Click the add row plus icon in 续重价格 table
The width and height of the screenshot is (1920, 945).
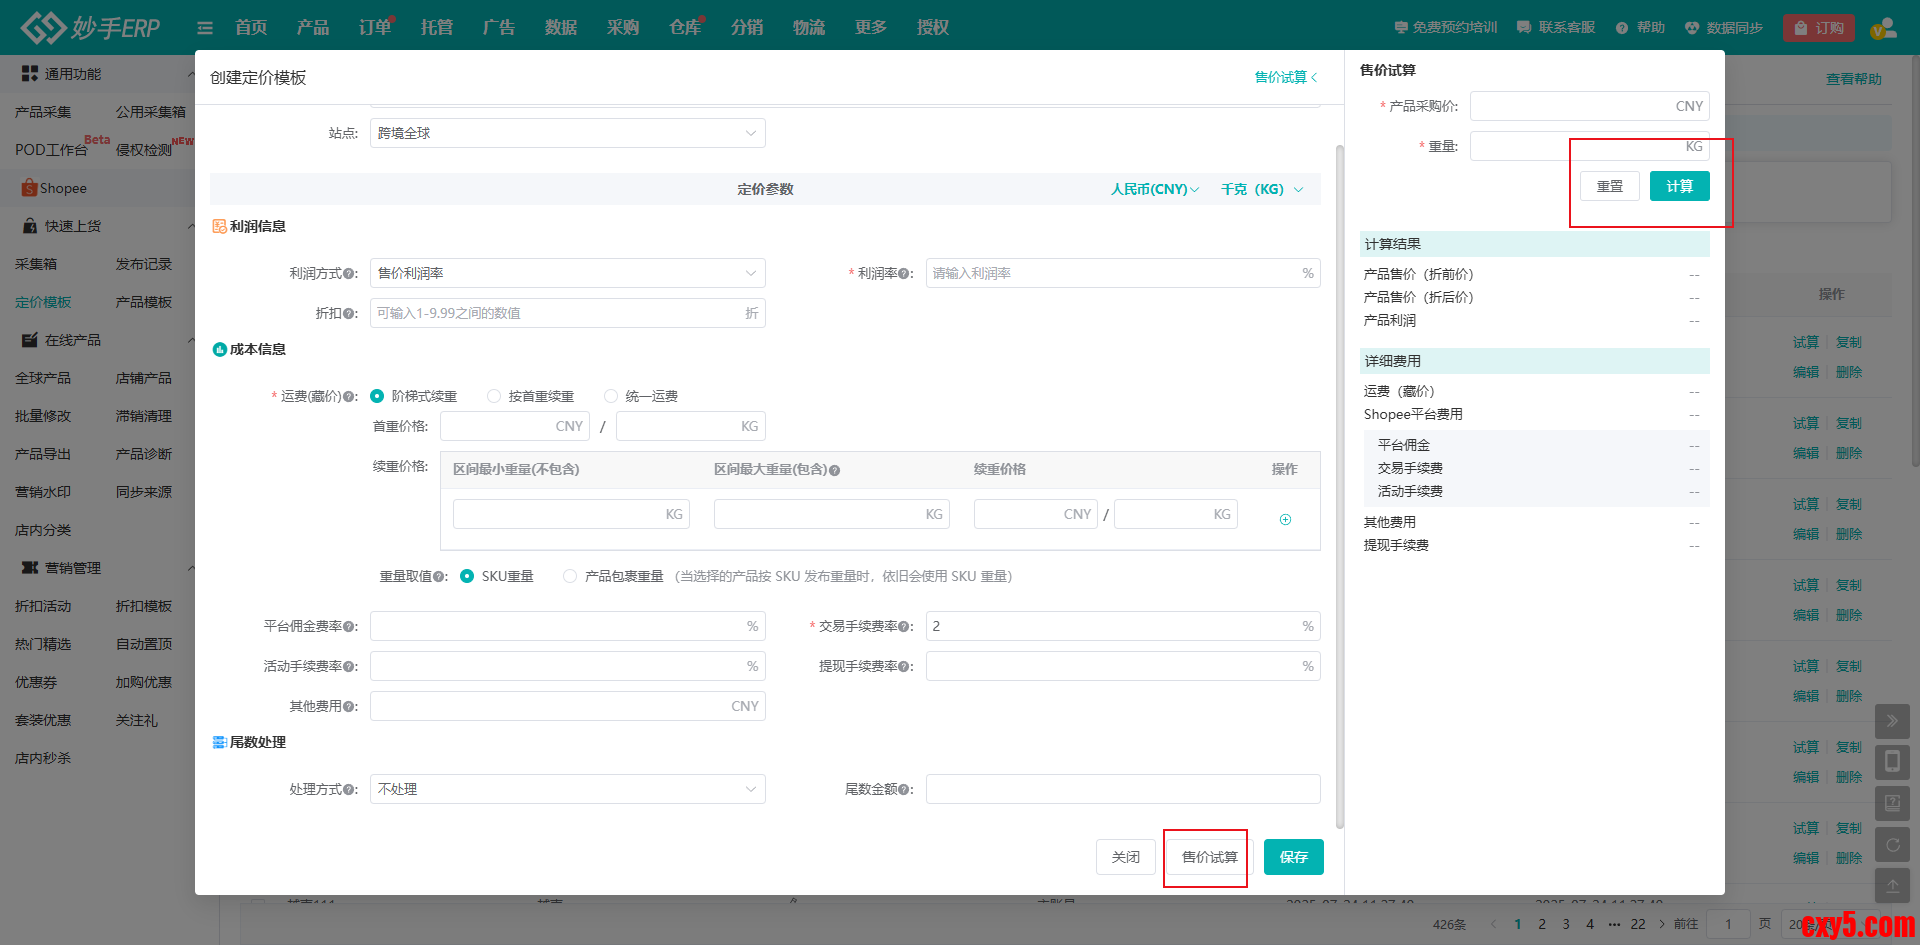point(1285,519)
